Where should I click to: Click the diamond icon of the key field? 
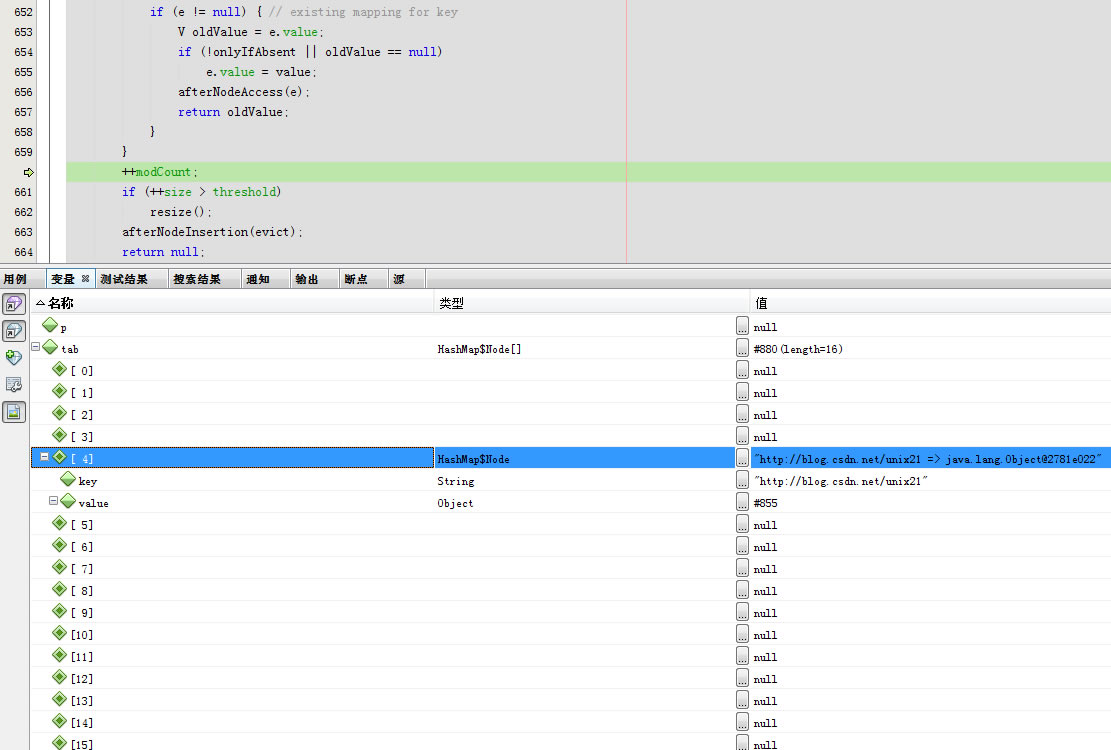coord(68,479)
